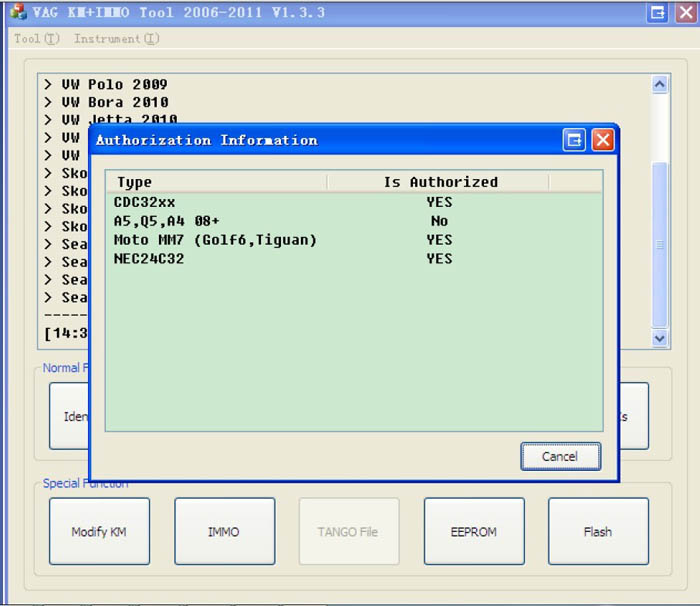The height and width of the screenshot is (606, 700).
Task: Close the main VAG KM+IMMO Tool window
Action: [686, 12]
